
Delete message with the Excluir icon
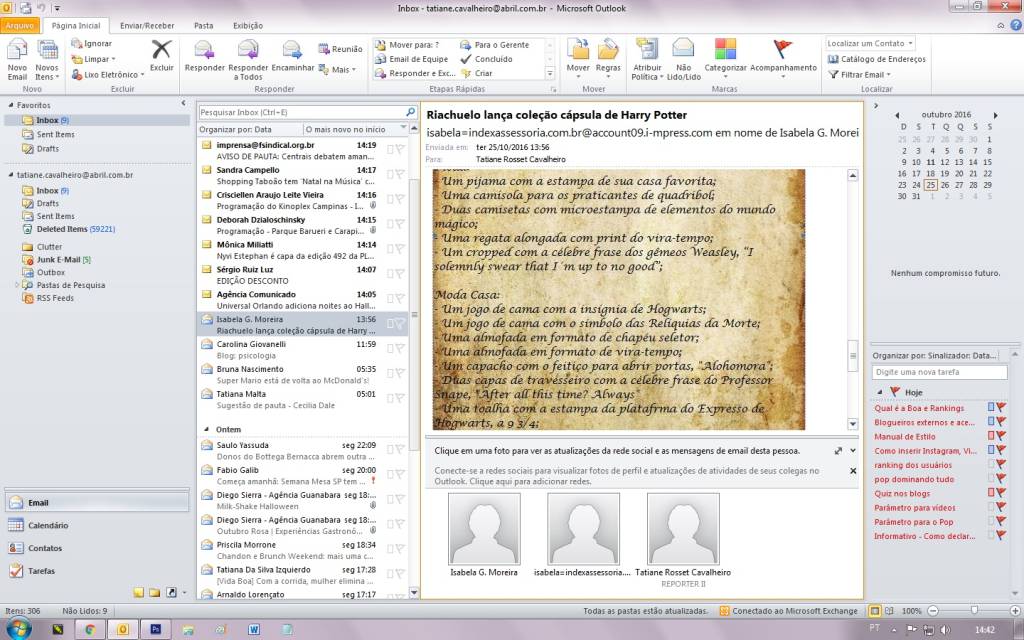tap(161, 53)
